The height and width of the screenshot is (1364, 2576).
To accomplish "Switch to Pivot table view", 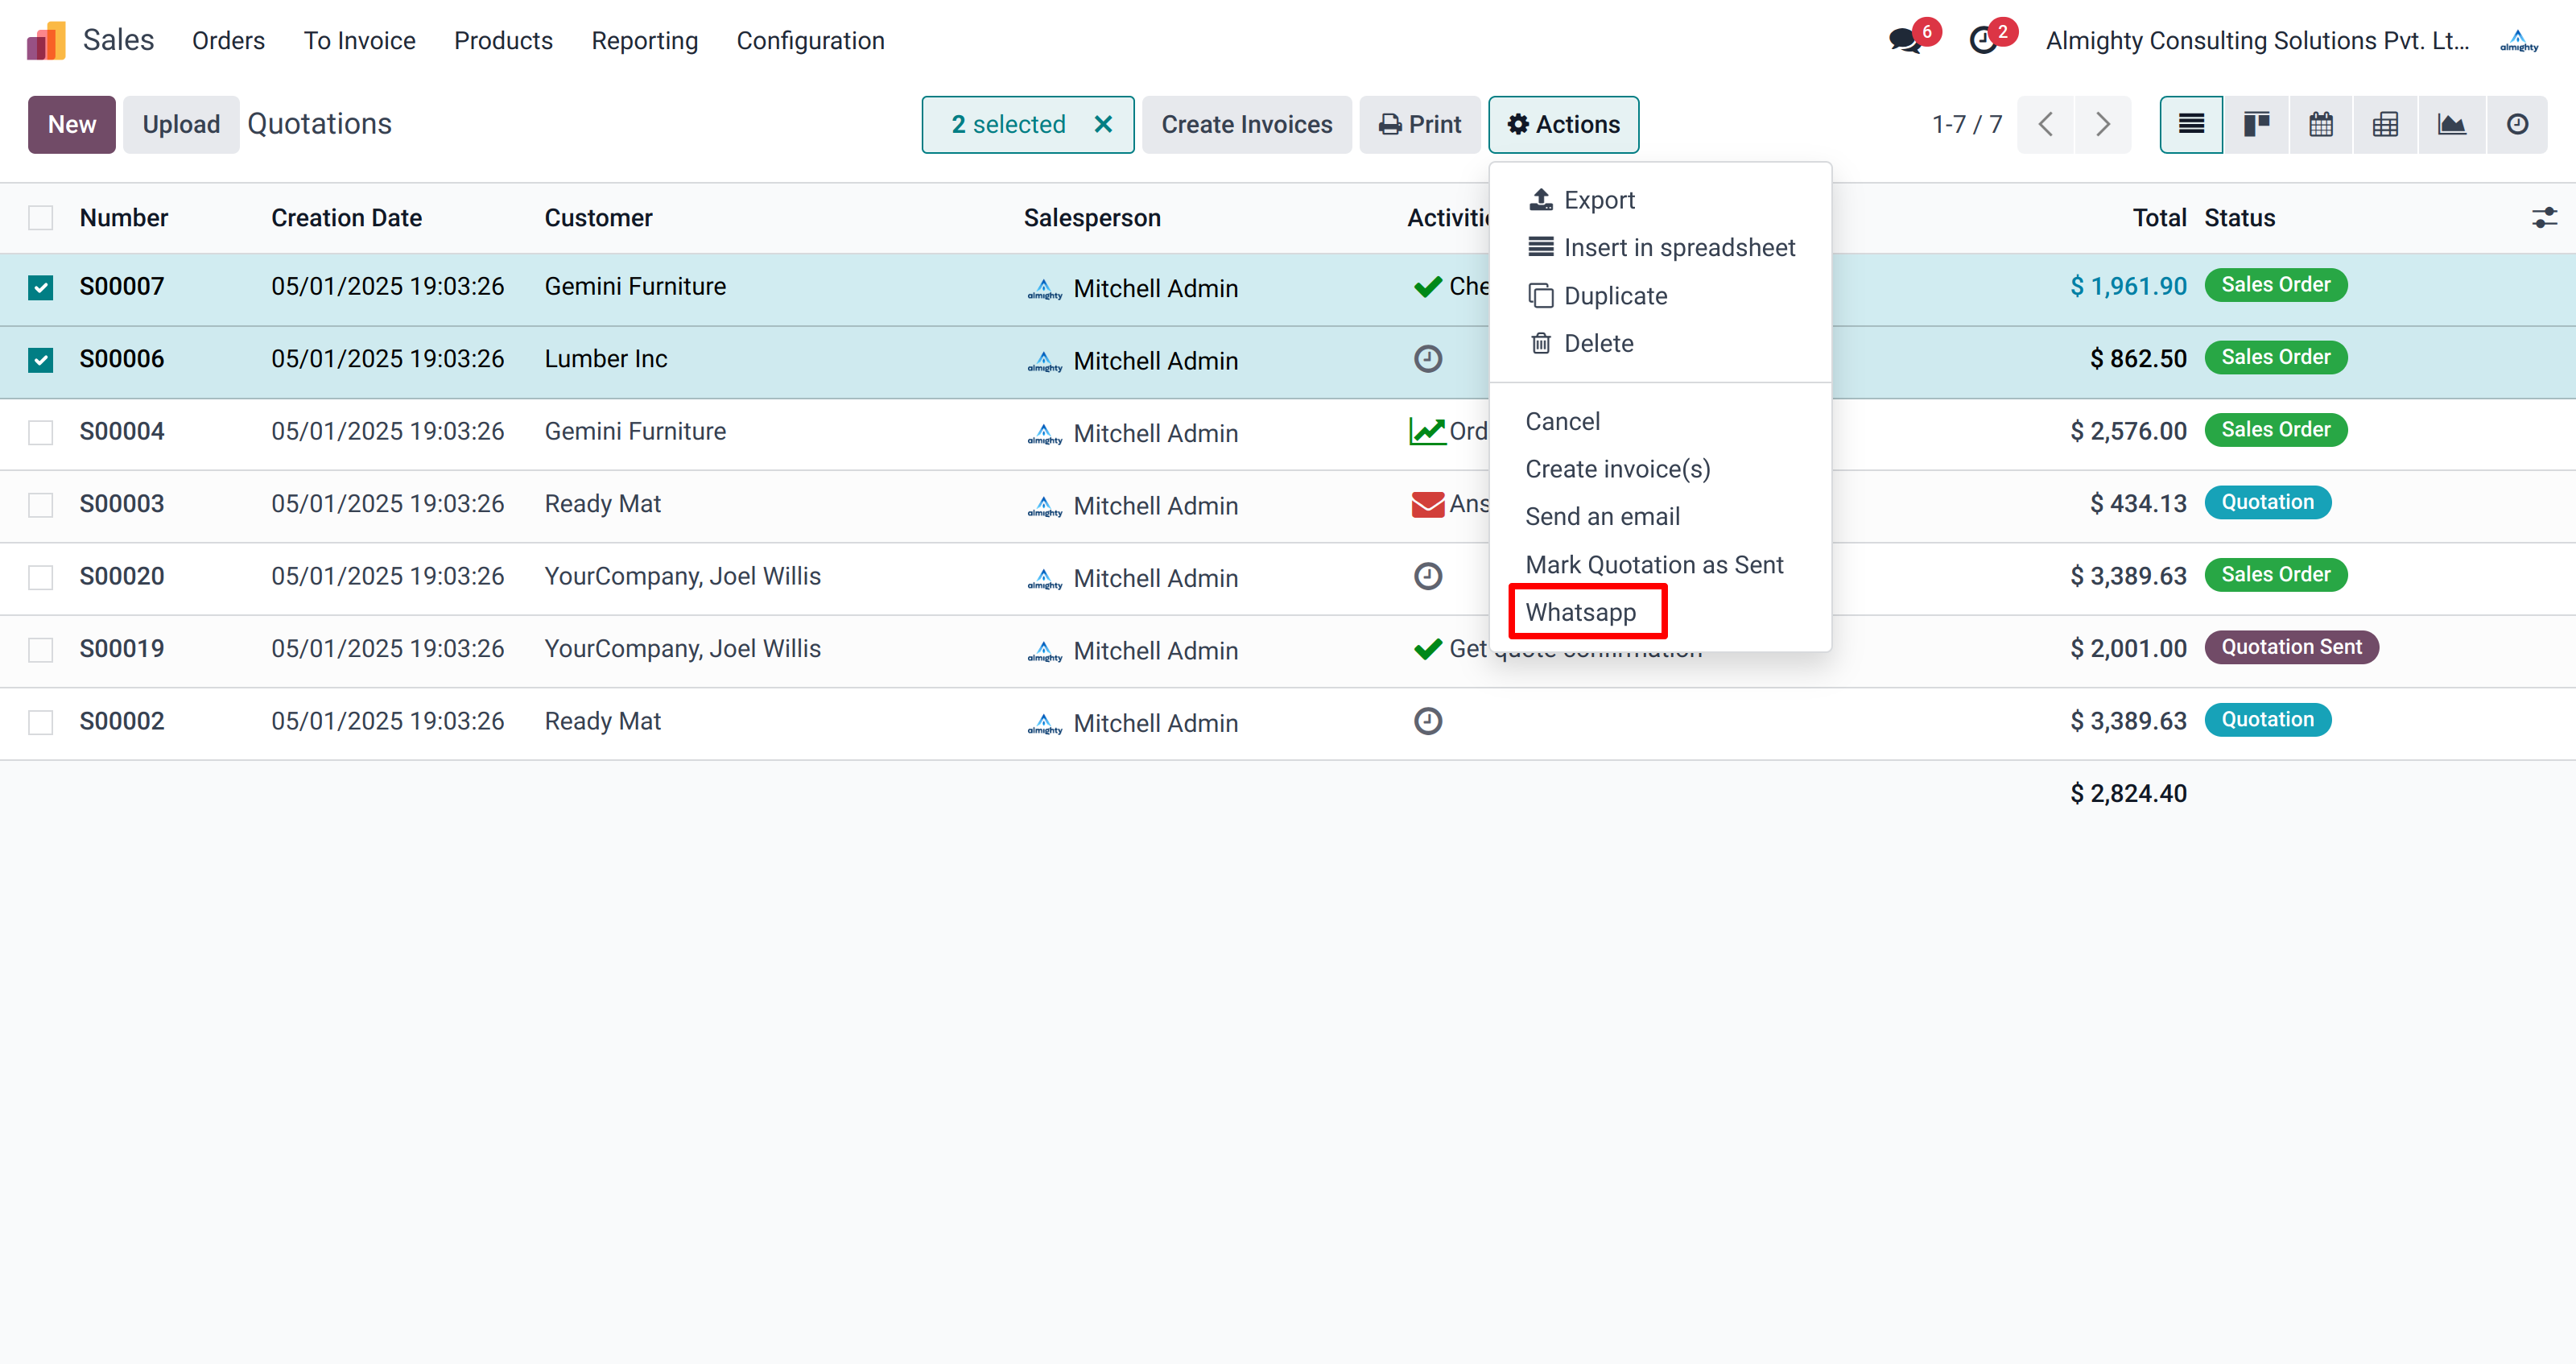I will click(2386, 124).
